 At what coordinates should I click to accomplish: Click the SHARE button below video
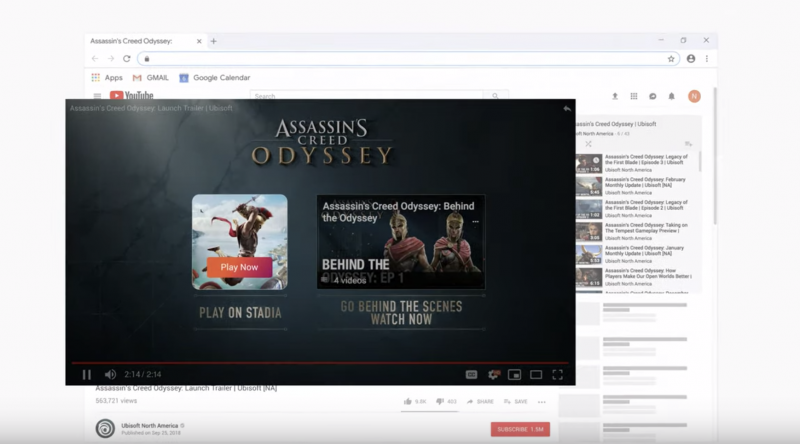tap(480, 402)
